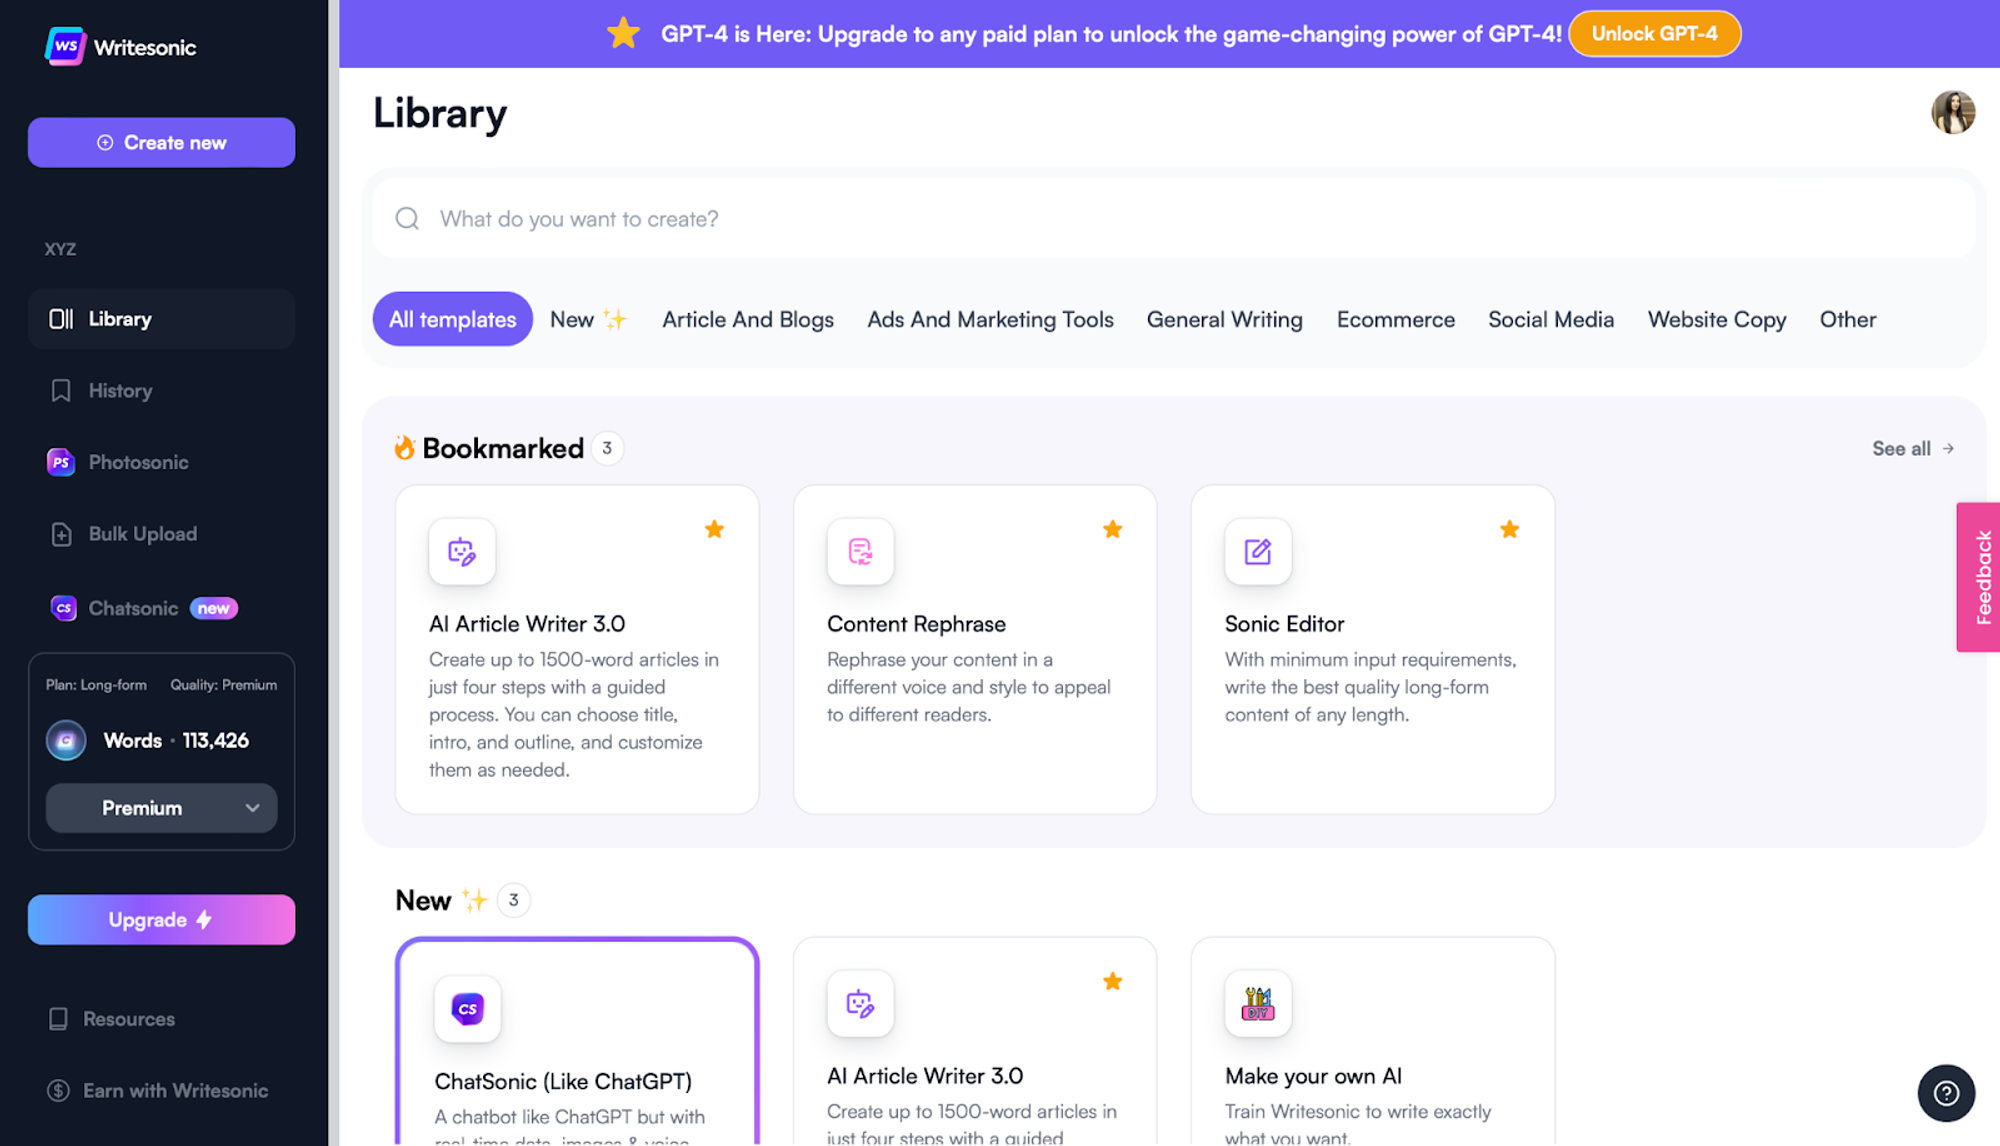The width and height of the screenshot is (2000, 1146).
Task: Open the Make your own AI icon
Action: coord(1257,1003)
